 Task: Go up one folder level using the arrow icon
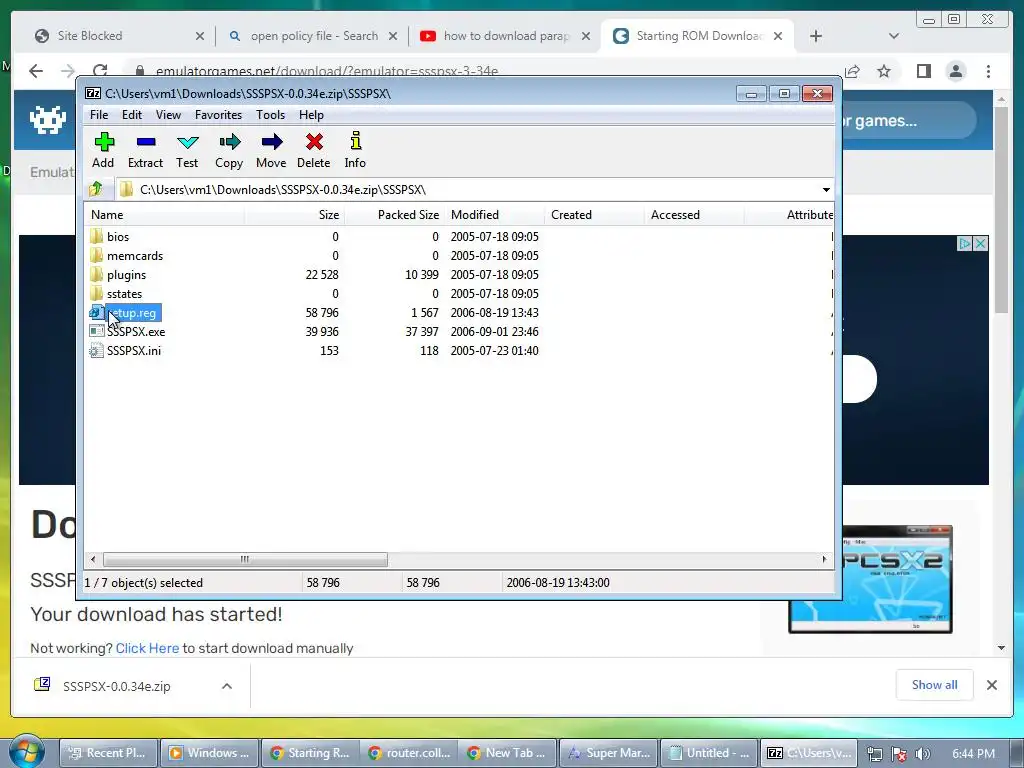click(x=96, y=189)
